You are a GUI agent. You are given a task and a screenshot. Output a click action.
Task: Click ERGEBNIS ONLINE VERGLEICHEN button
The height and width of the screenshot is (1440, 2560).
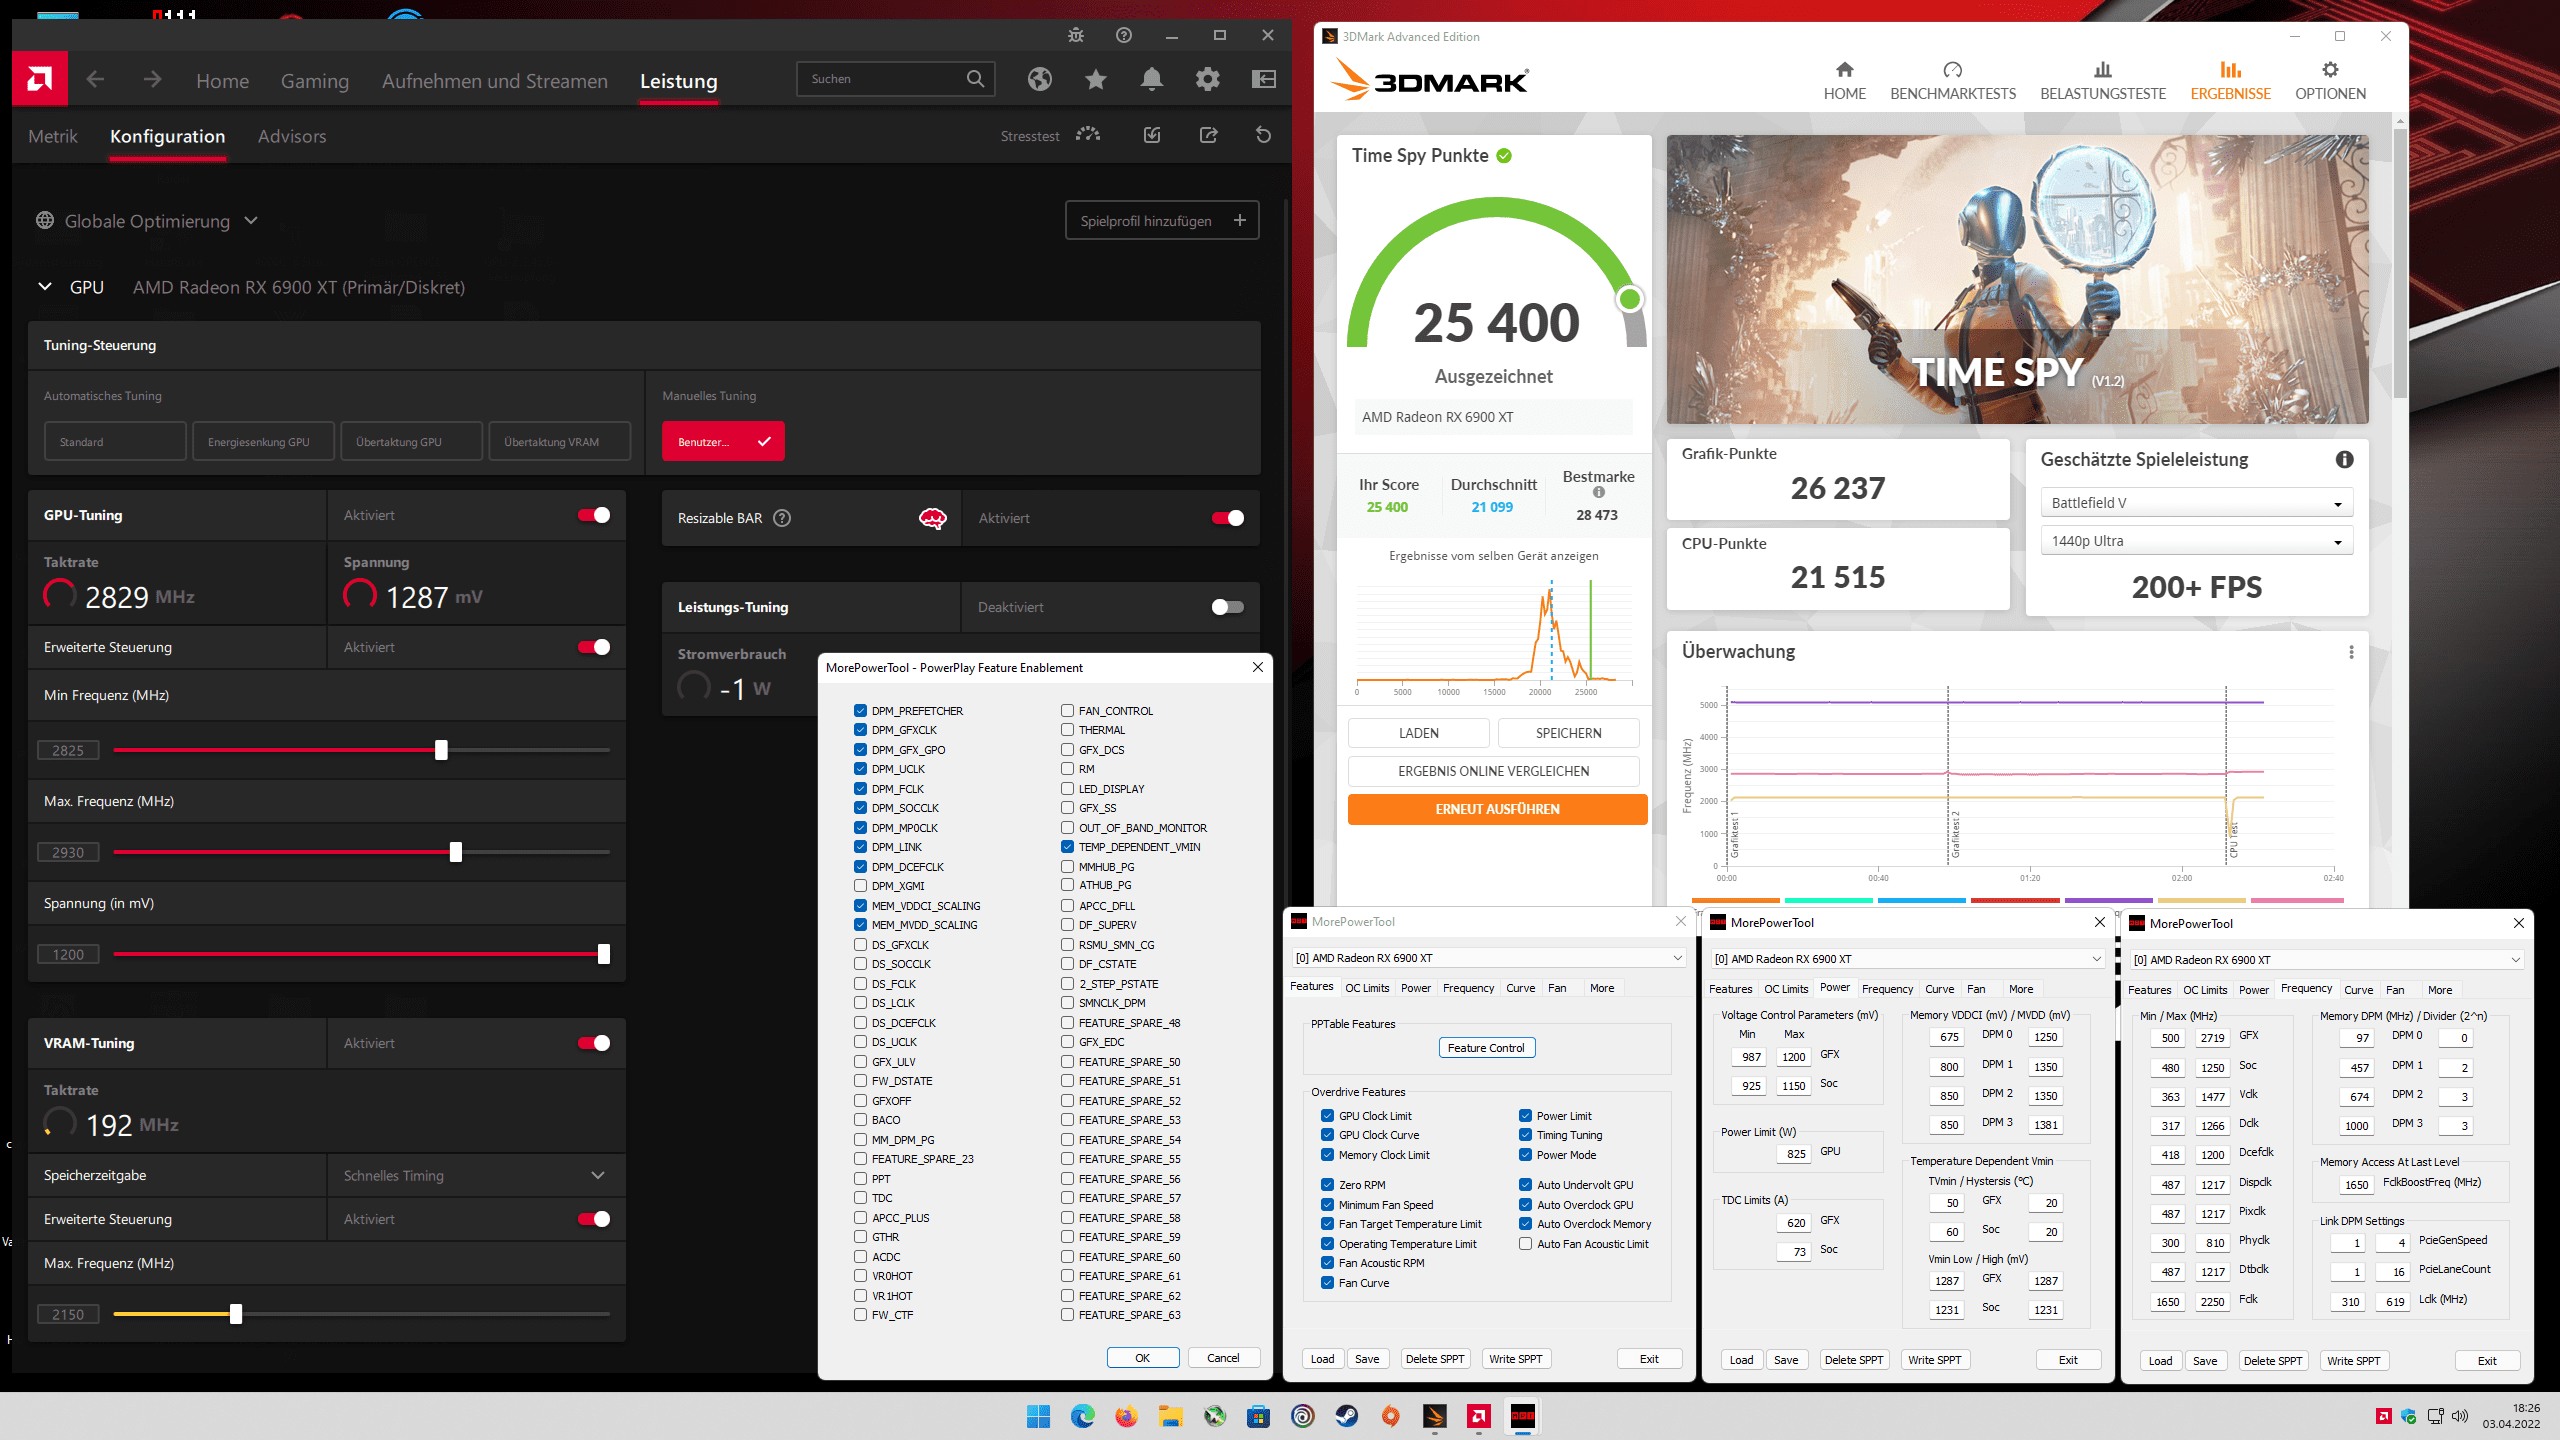pyautogui.click(x=1493, y=771)
